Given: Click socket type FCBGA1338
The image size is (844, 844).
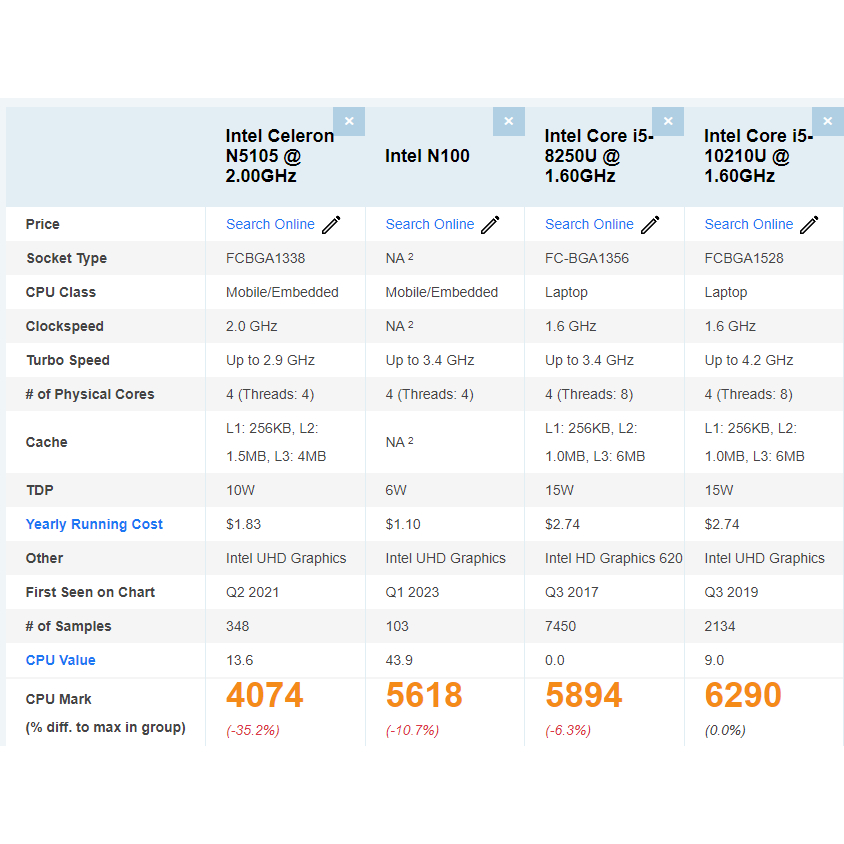Looking at the screenshot, I should pos(265,258).
